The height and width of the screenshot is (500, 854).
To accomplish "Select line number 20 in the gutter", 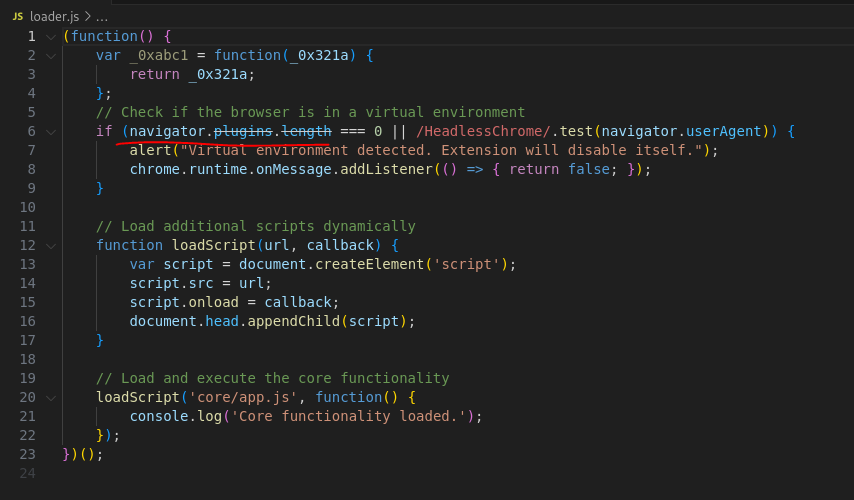I will click(x=27, y=397).
